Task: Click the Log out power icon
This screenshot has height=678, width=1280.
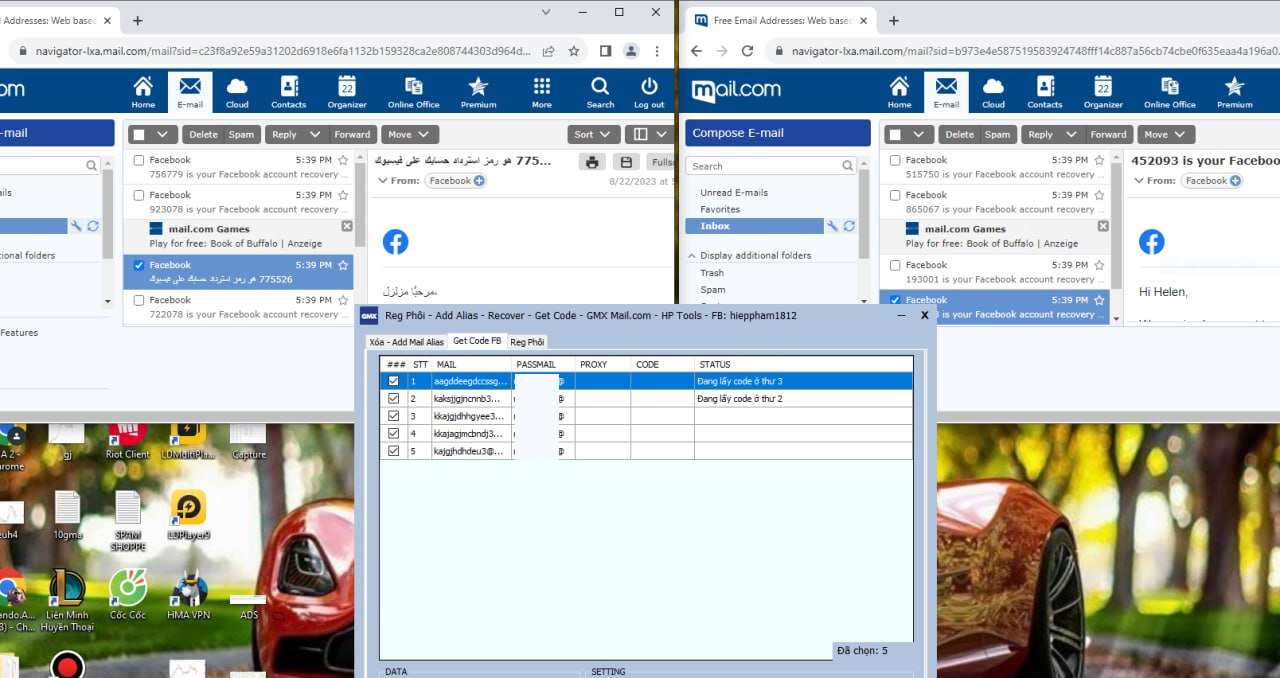Action: click(x=649, y=91)
